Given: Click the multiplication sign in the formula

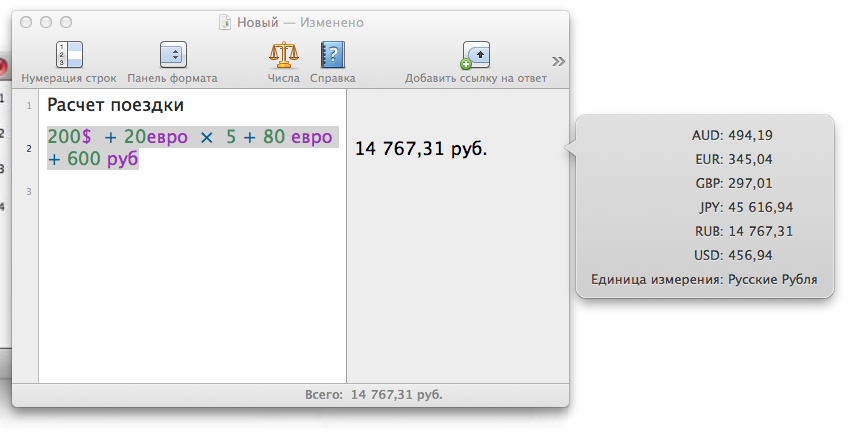Looking at the screenshot, I should coord(206,138).
